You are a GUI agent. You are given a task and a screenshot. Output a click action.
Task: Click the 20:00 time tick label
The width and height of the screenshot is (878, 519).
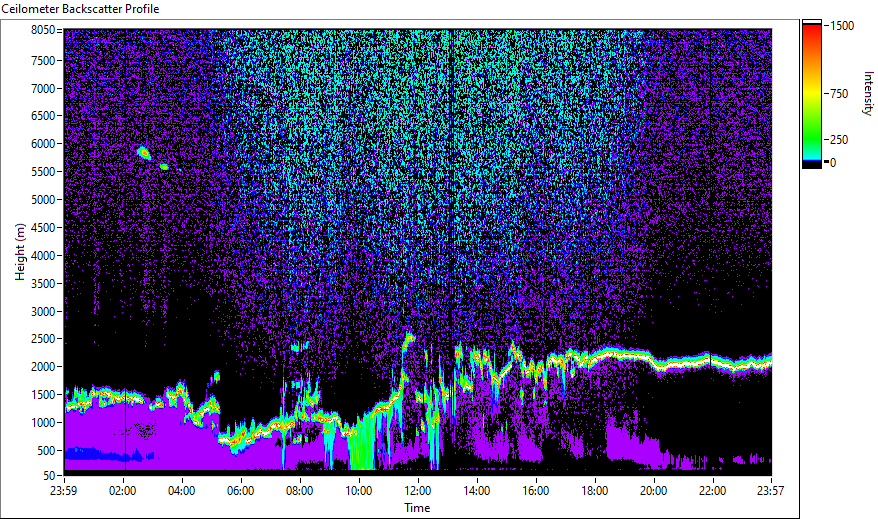653,491
